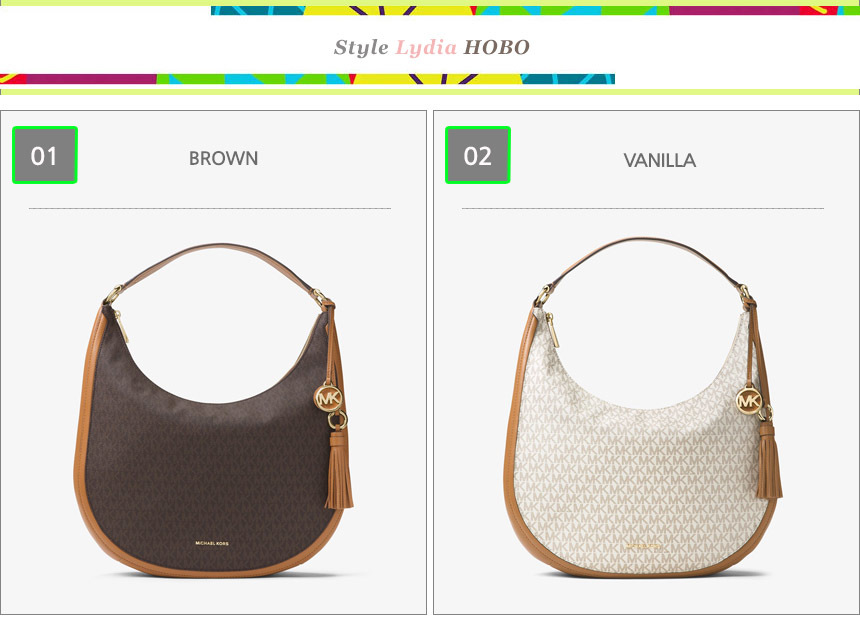
Task: Click the MK charm on brown bag
Action: click(329, 398)
